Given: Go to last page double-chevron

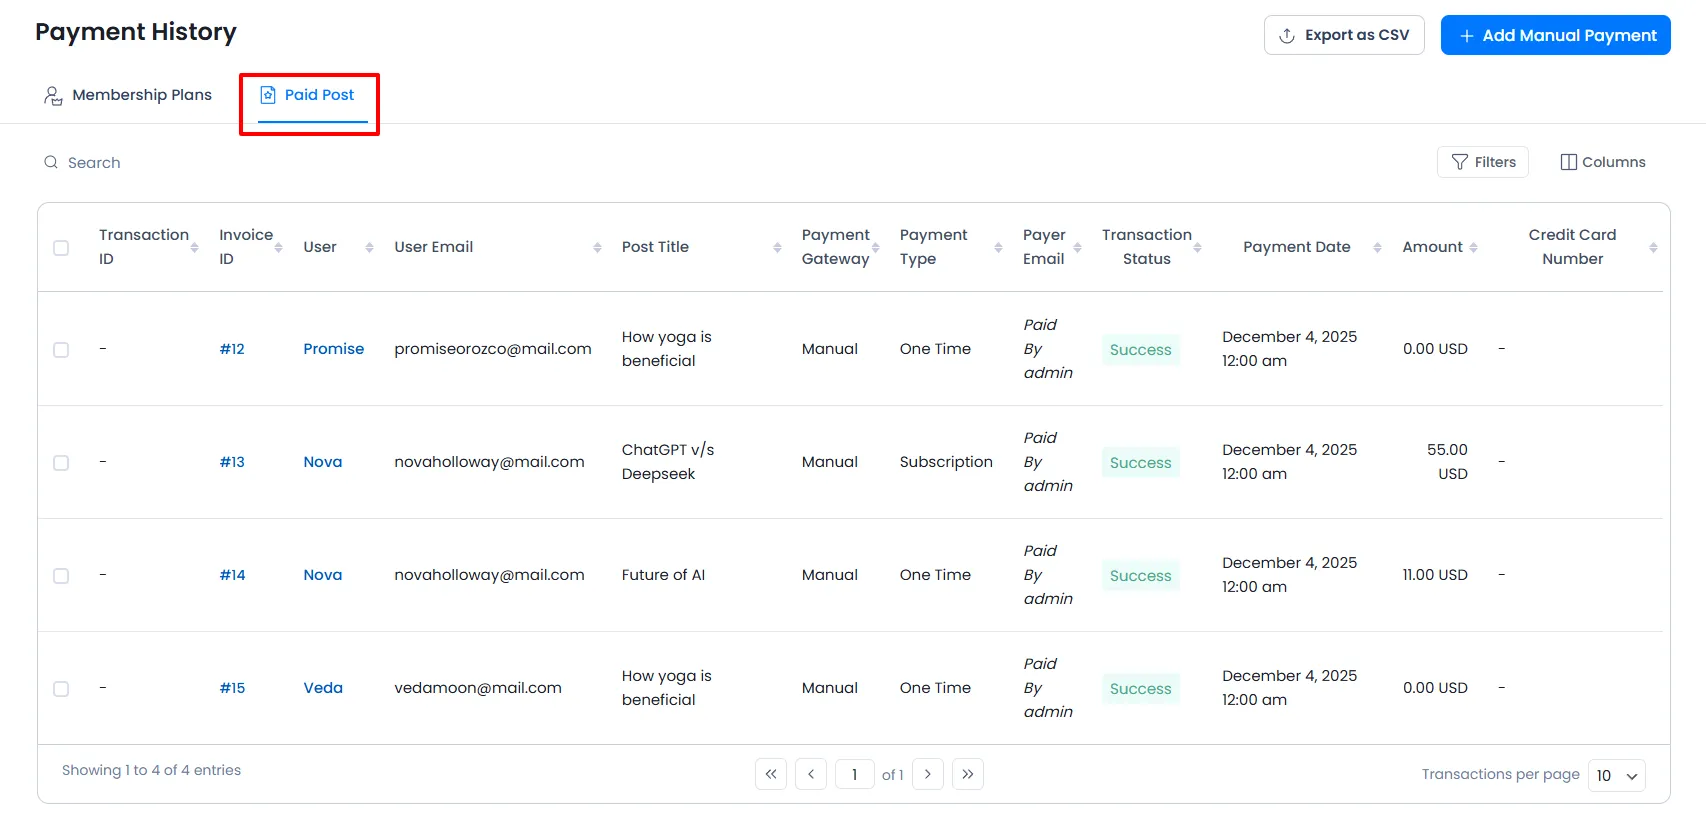Looking at the screenshot, I should point(968,774).
